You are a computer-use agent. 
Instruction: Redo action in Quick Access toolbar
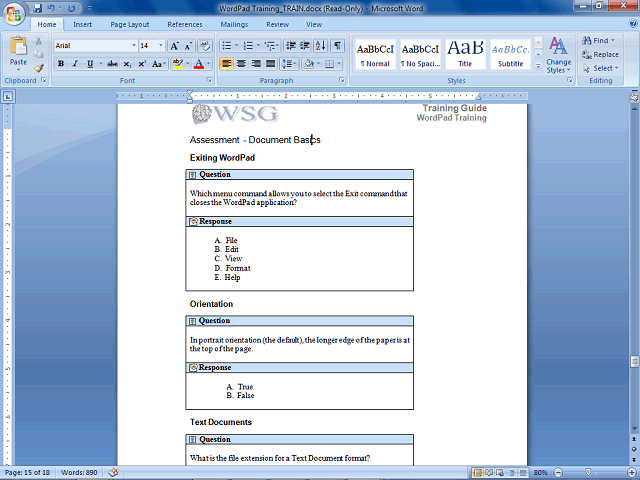[x=71, y=8]
